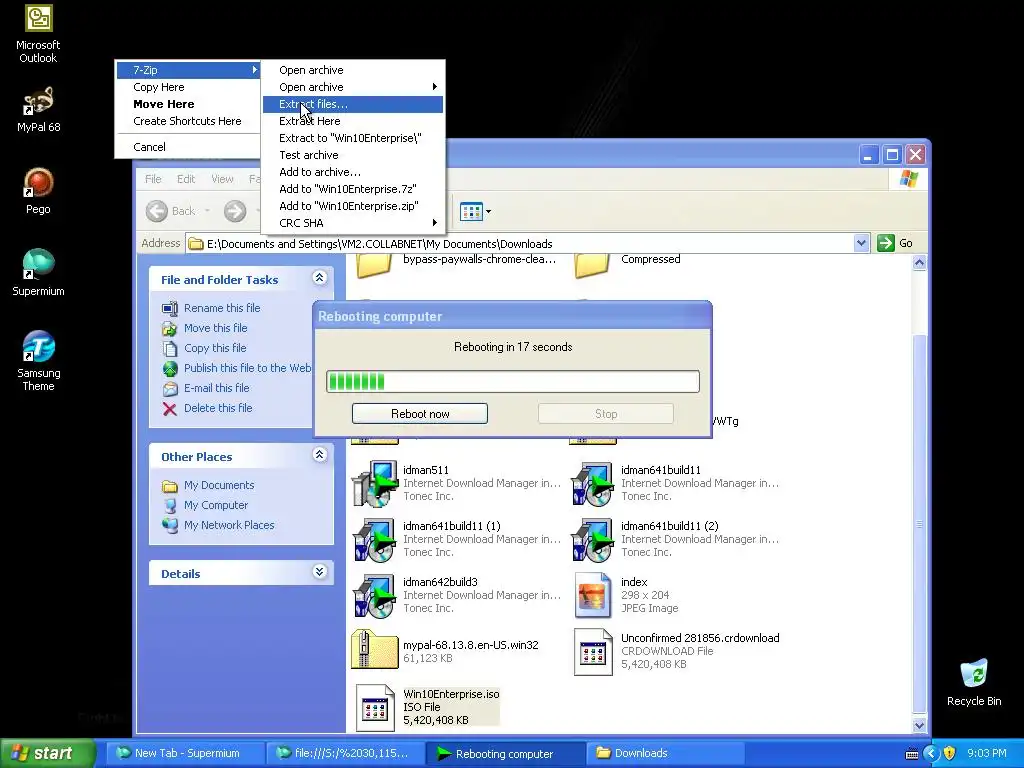Select Extract files... in 7-Zip menu
This screenshot has height=768, width=1024.
pyautogui.click(x=353, y=104)
